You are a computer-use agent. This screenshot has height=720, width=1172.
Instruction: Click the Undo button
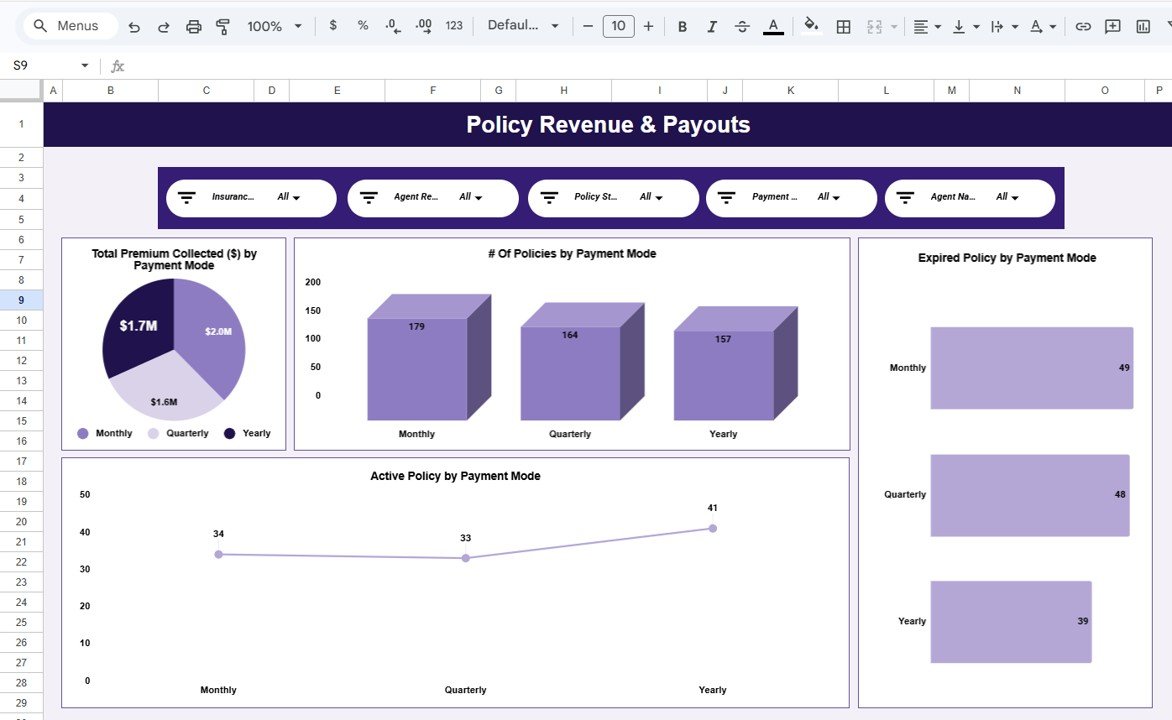134,26
